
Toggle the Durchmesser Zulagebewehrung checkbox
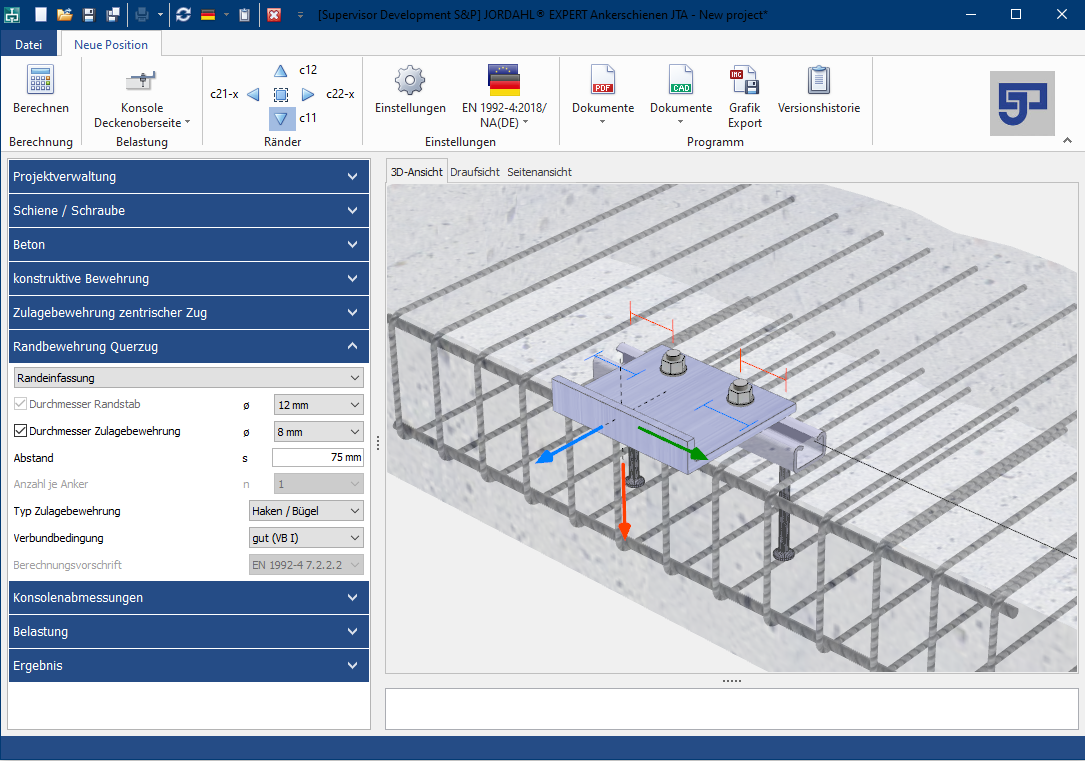pyautogui.click(x=21, y=430)
